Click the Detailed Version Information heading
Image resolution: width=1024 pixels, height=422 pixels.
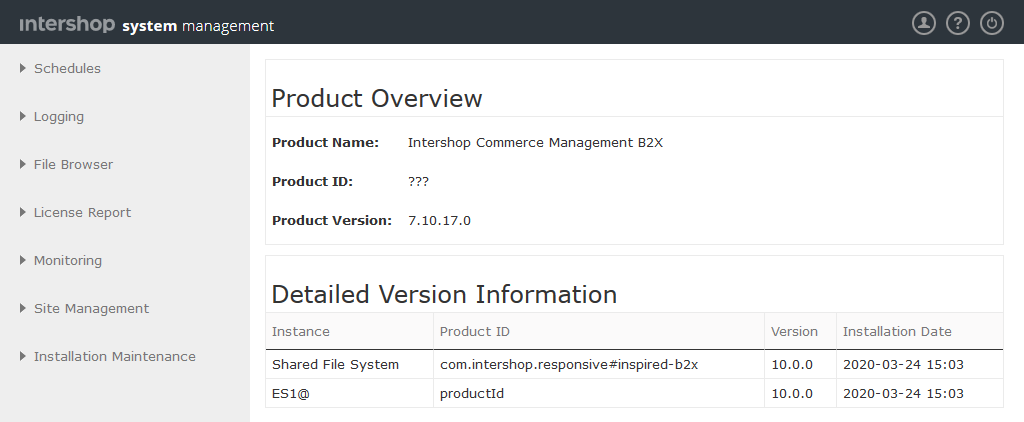(444, 295)
